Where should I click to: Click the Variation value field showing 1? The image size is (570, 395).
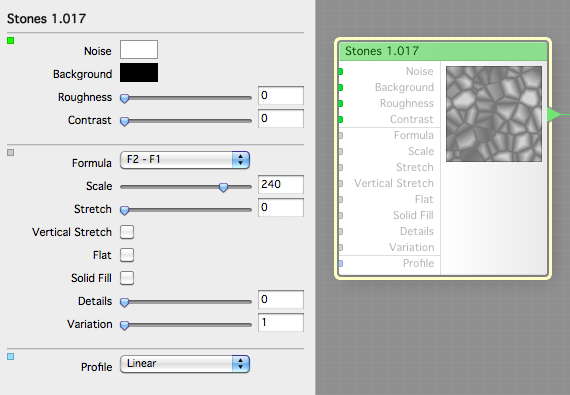281,323
